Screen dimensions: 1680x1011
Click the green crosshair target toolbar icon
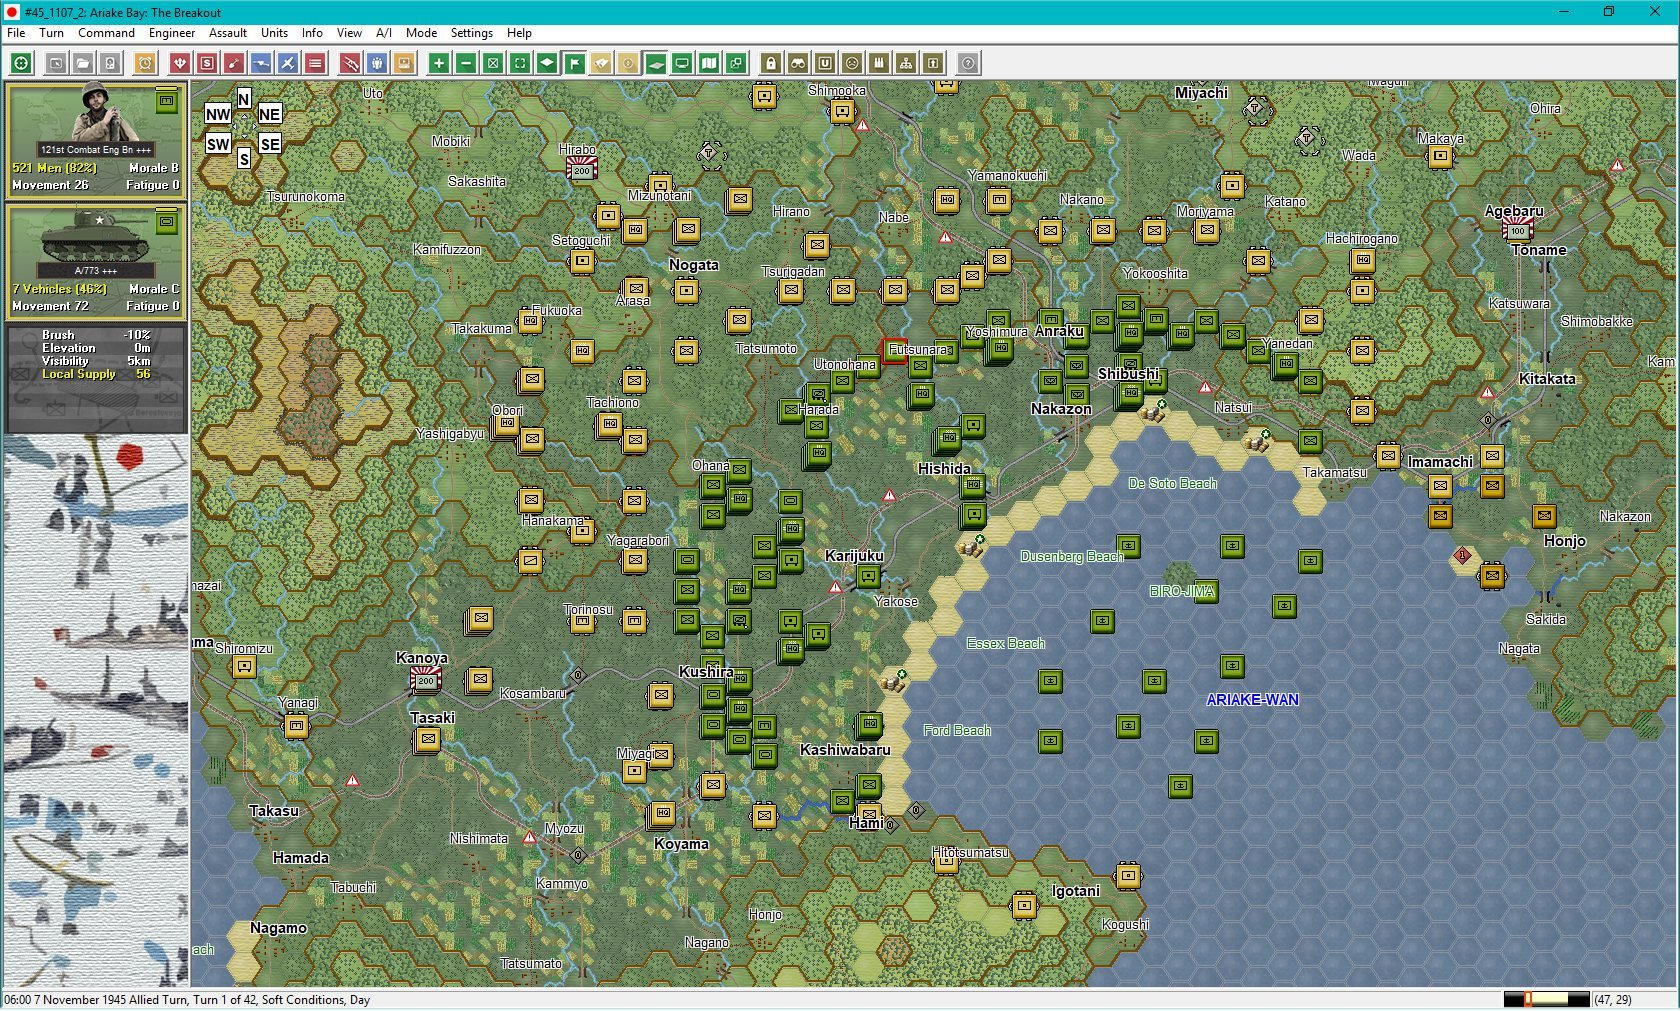21,64
